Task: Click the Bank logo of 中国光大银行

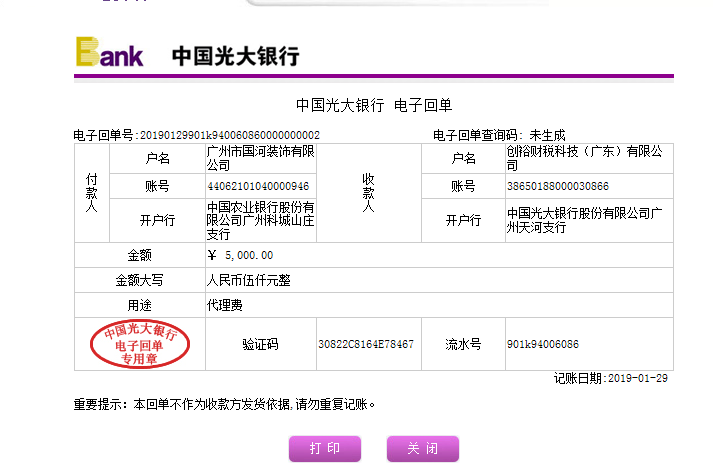Action: tap(110, 52)
